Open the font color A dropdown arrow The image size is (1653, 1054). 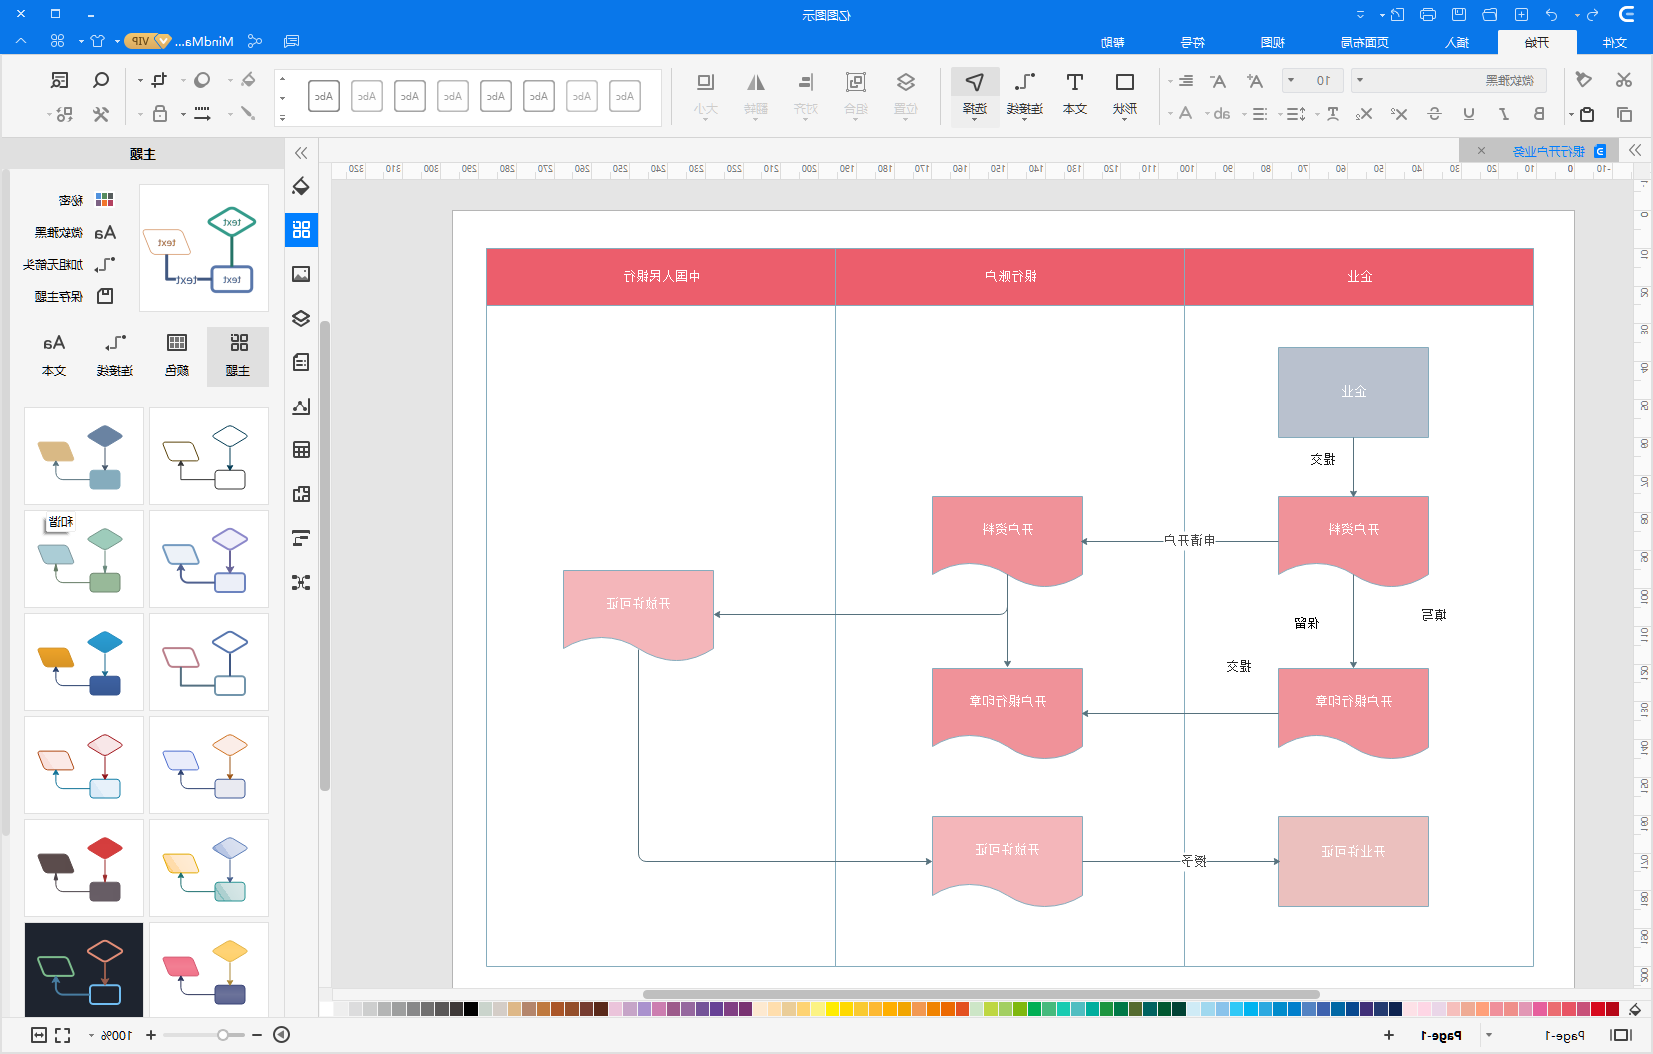coord(1170,114)
